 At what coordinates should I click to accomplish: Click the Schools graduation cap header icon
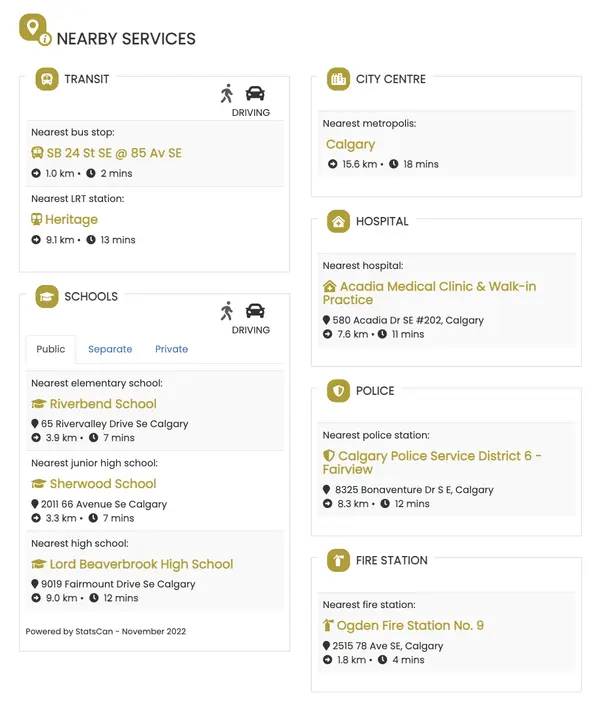point(47,296)
